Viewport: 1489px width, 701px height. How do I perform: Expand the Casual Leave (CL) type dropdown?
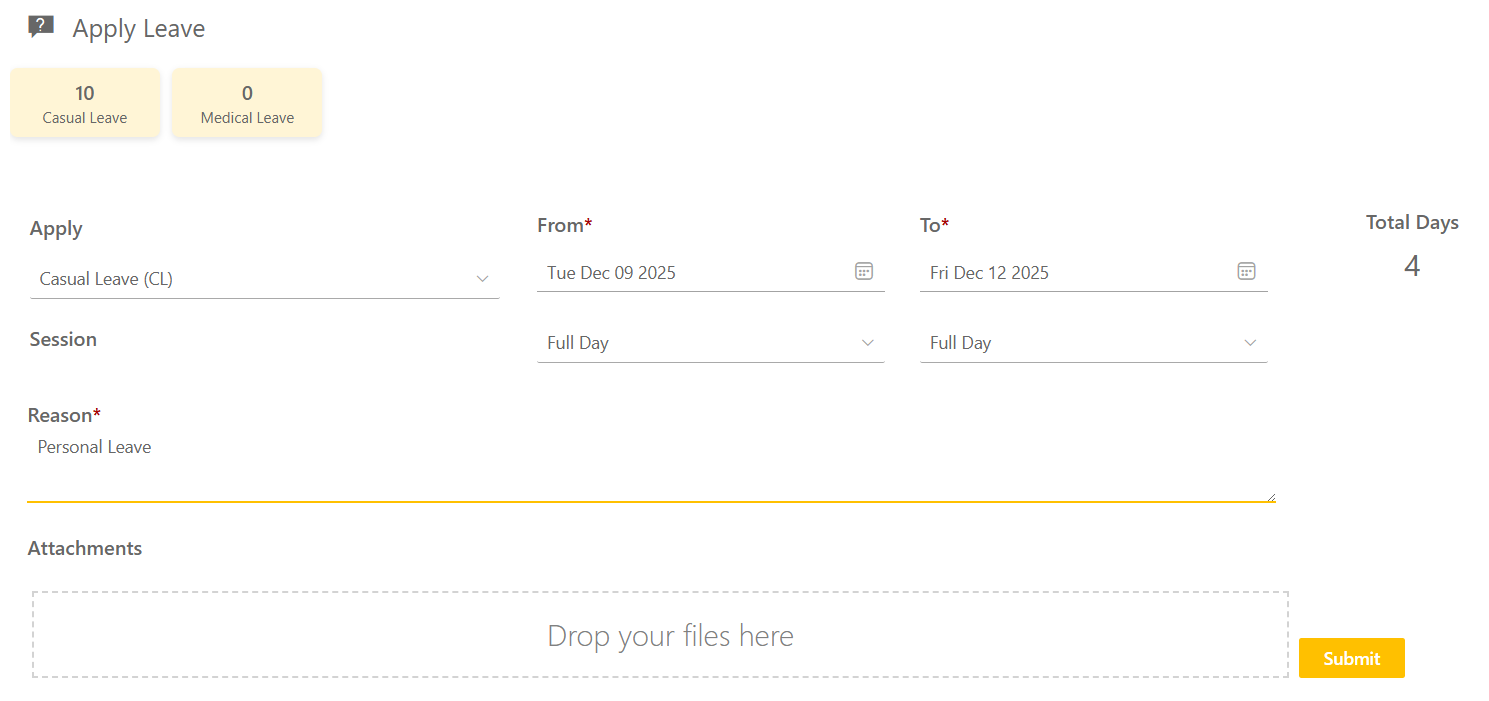264,279
